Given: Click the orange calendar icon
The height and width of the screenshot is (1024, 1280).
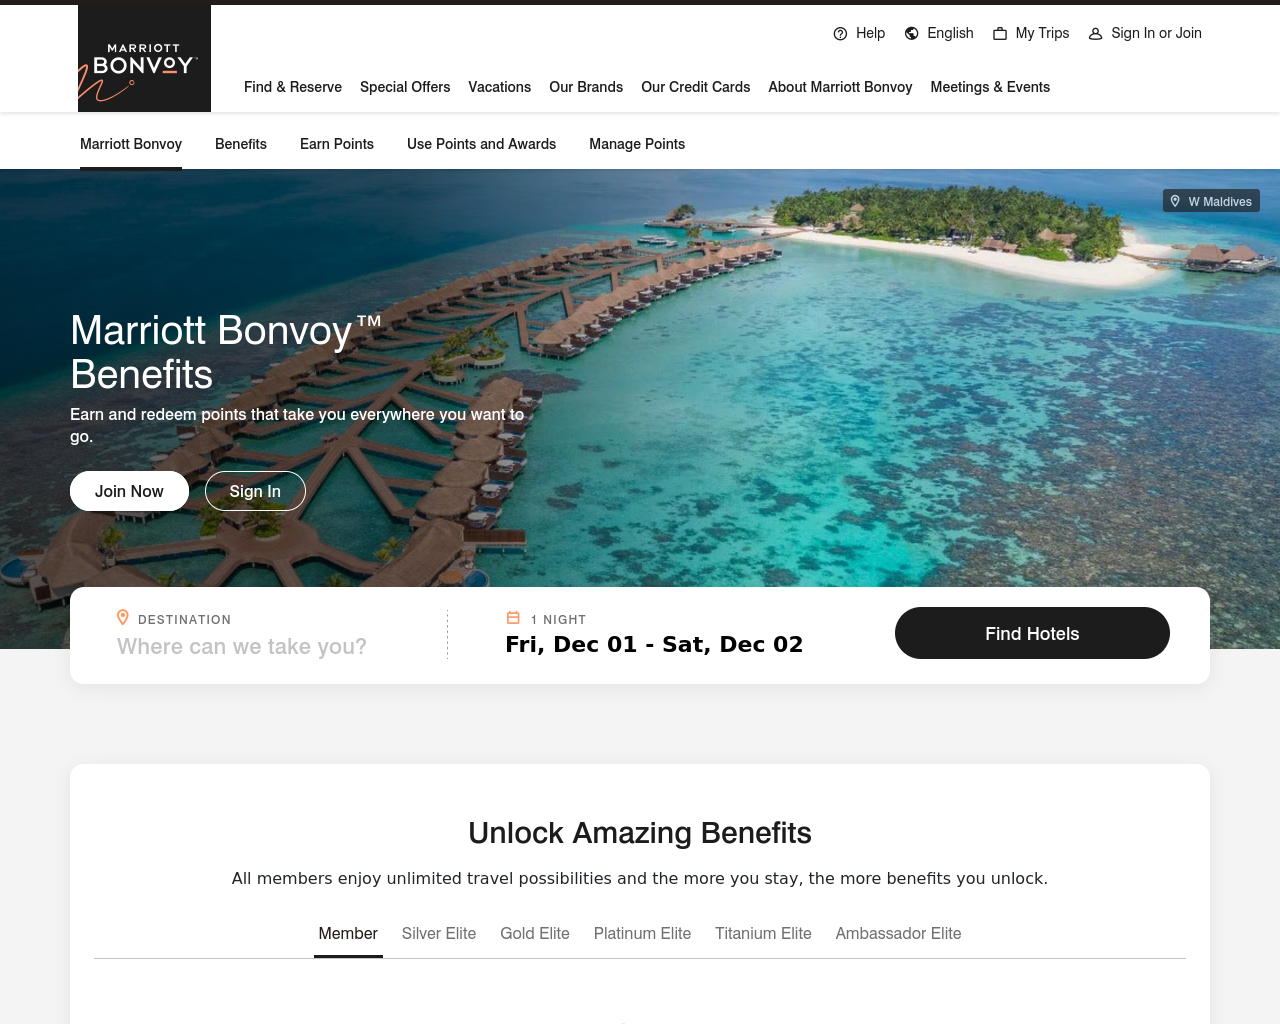Looking at the screenshot, I should coord(513,618).
